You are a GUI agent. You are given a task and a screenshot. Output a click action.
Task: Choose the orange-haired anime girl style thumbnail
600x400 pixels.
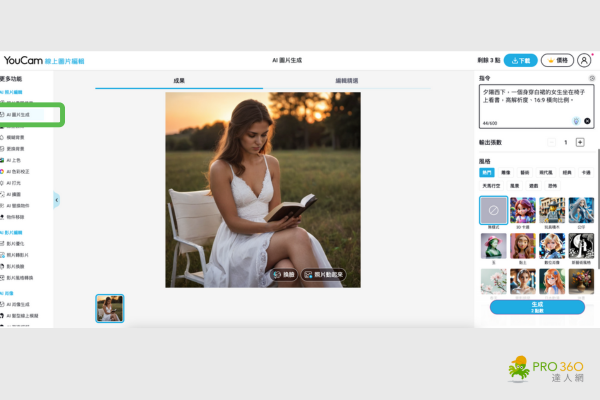coord(552,281)
